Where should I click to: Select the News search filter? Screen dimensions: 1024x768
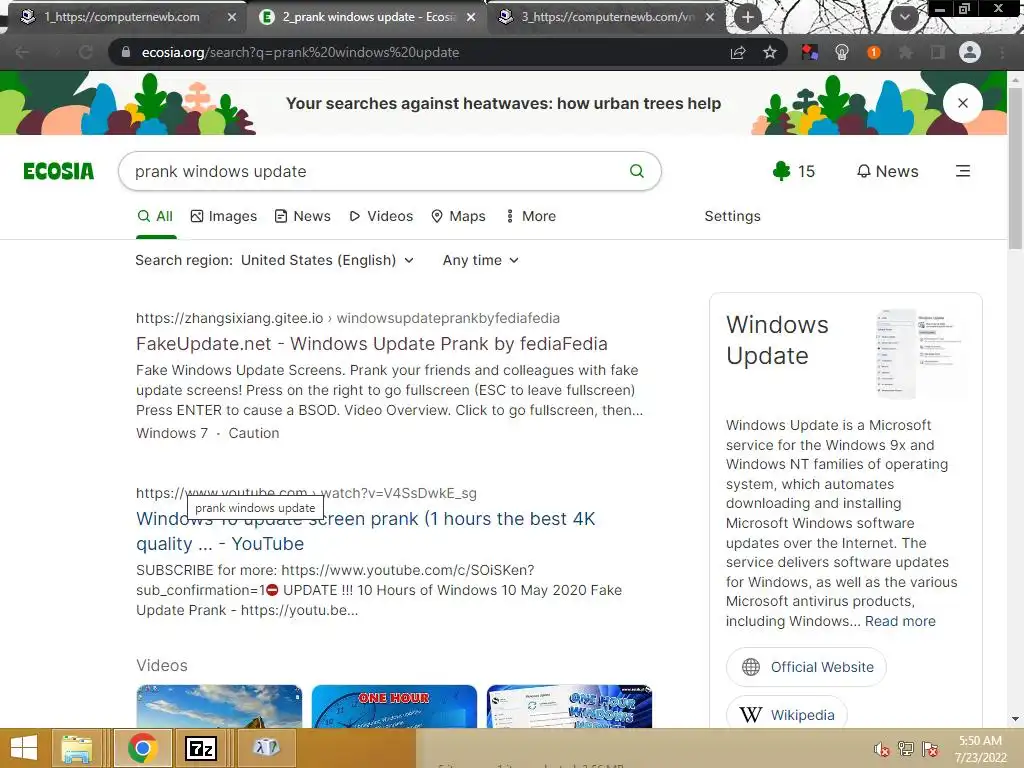coord(302,216)
